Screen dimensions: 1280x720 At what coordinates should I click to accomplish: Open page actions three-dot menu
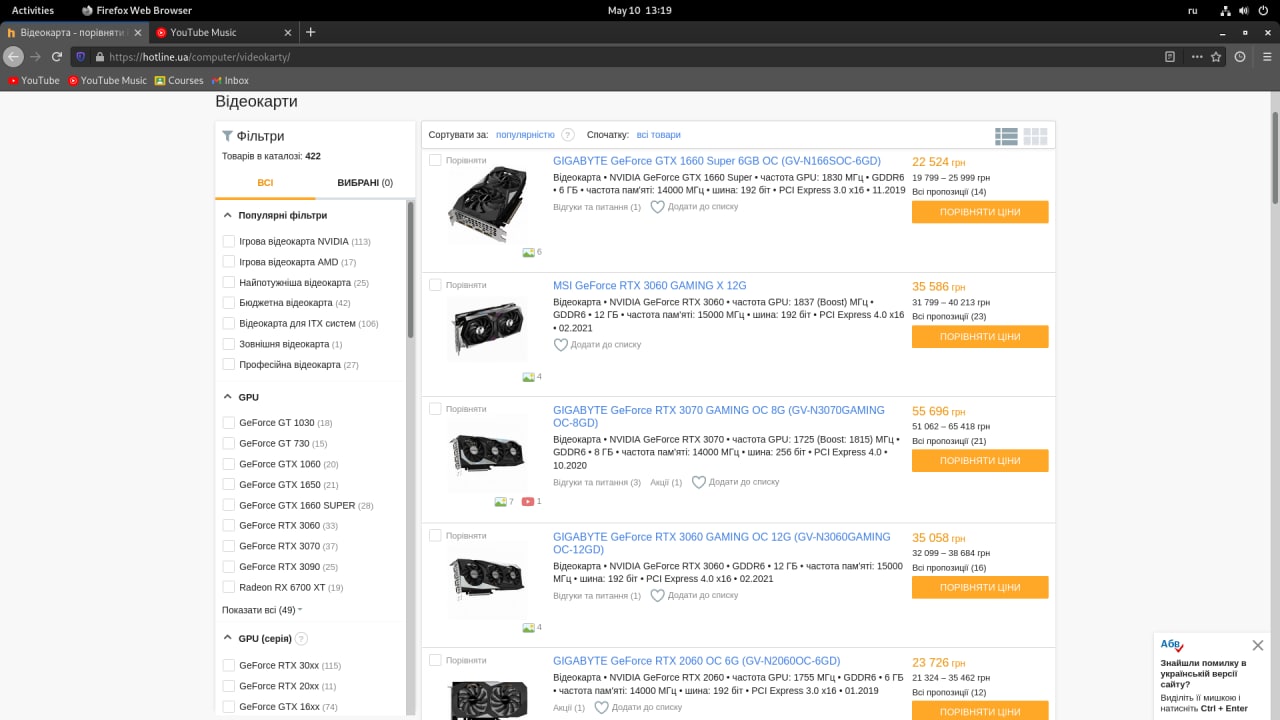pos(1197,57)
